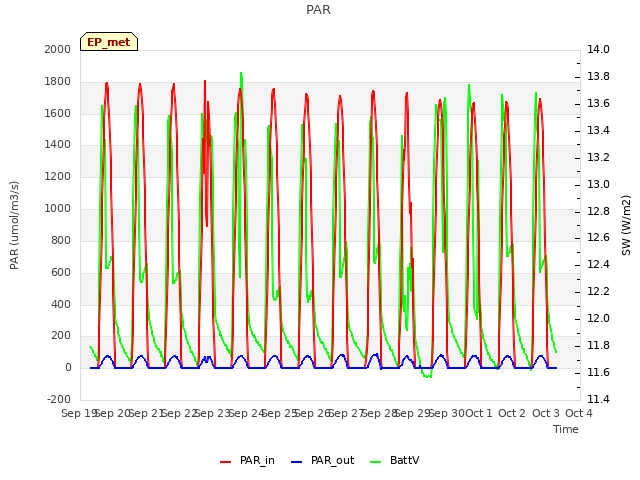
Task: Toggle the PAR_out legend entry
Action: [322, 460]
